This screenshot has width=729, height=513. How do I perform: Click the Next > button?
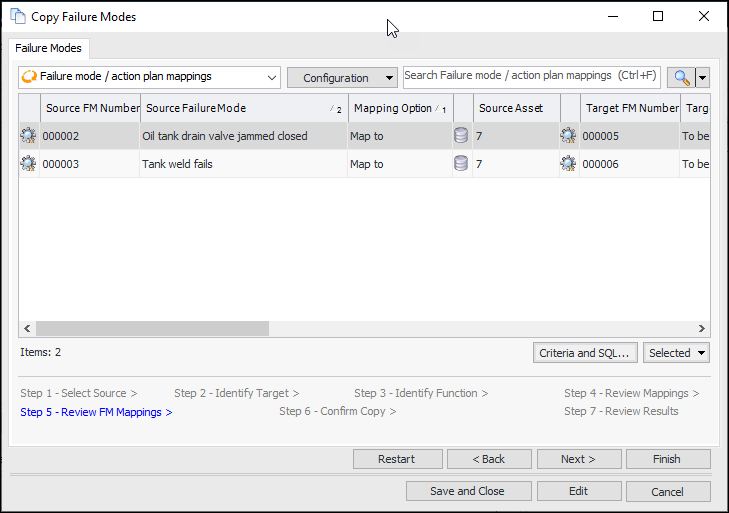(579, 459)
